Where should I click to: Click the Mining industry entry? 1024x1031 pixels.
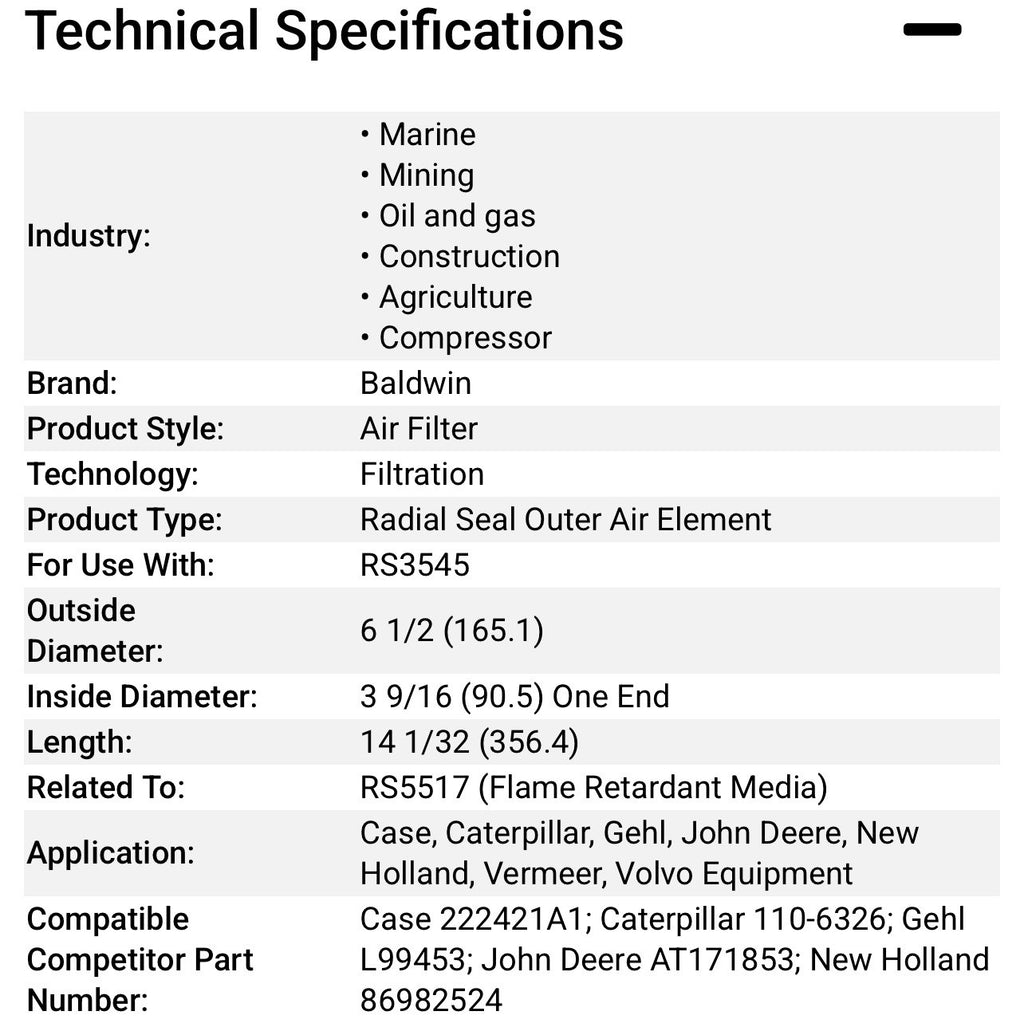pyautogui.click(x=426, y=176)
